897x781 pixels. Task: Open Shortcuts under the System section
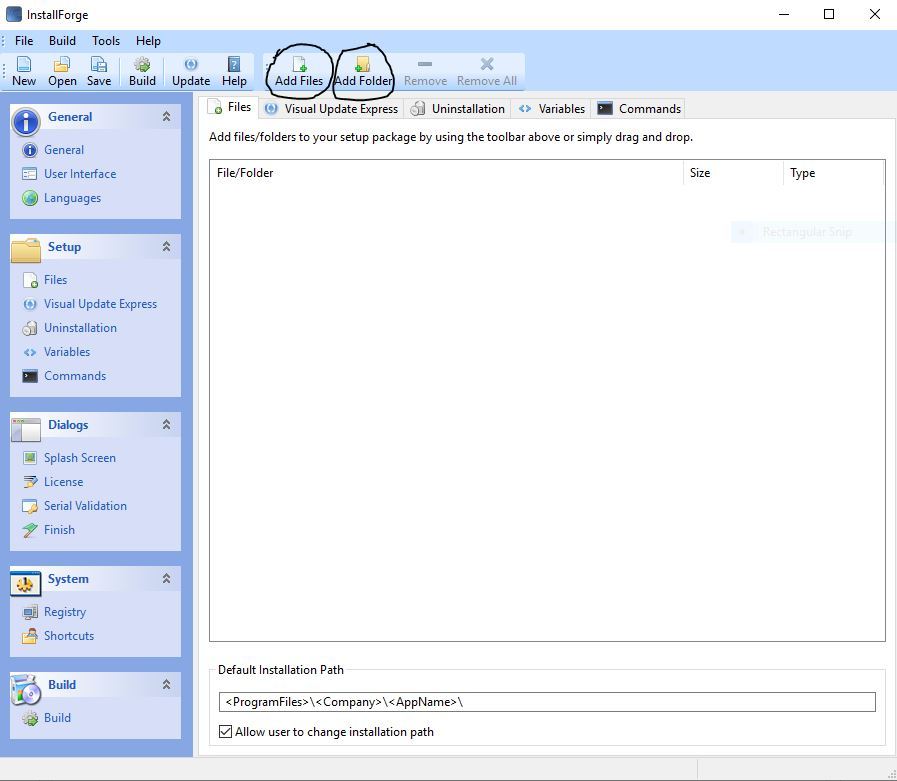tap(69, 636)
